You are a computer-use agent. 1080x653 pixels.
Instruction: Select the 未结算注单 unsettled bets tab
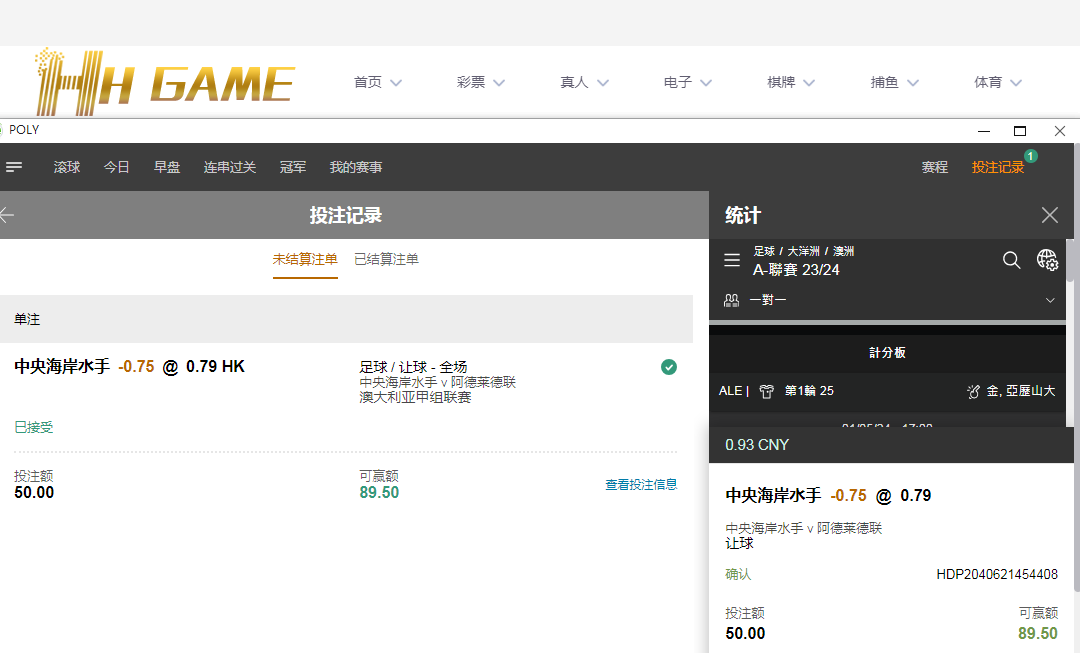305,259
